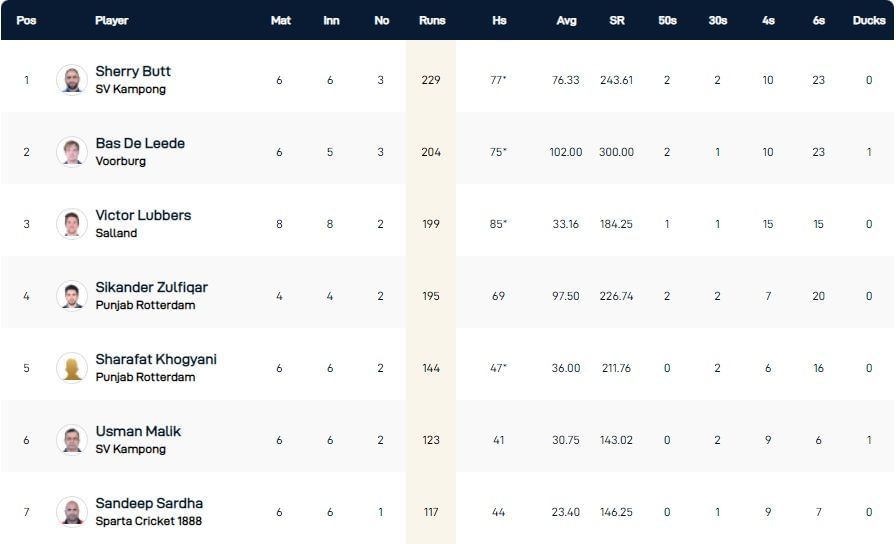
Task: Click Sharafat Khogyani's placeholder avatar
Action: 71,368
